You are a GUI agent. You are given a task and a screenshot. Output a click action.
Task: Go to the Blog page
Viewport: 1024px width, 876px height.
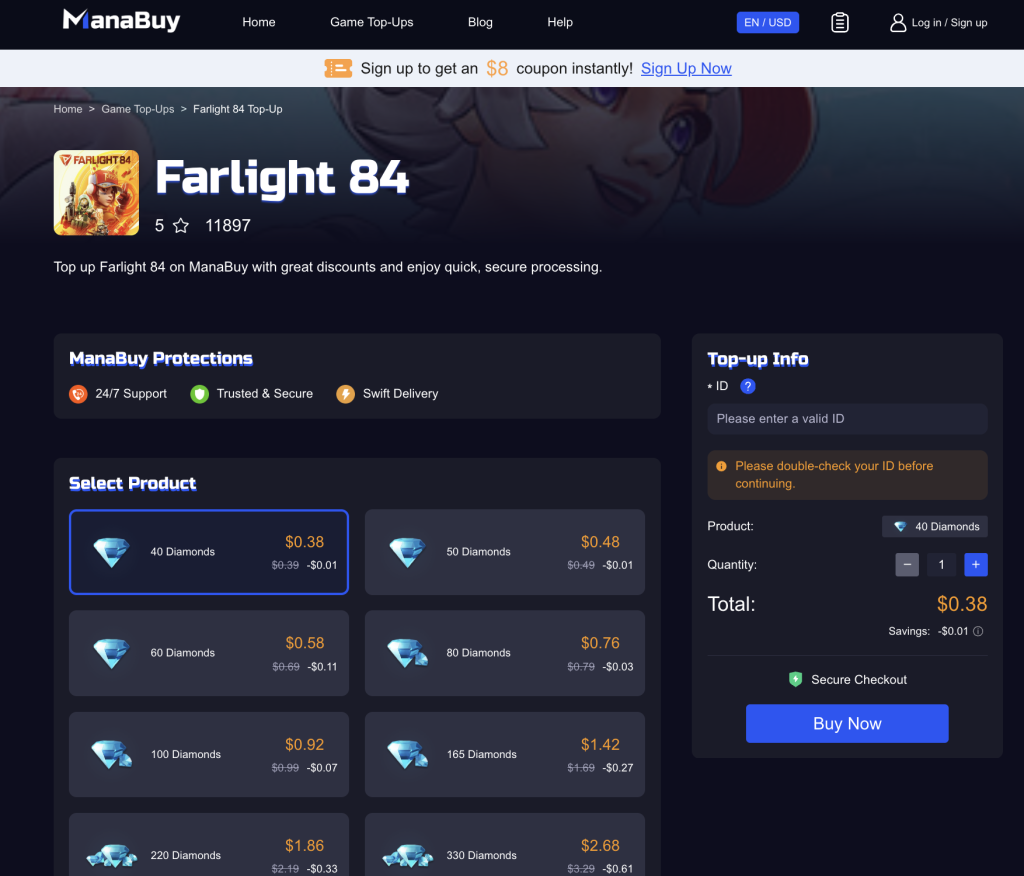pos(480,22)
